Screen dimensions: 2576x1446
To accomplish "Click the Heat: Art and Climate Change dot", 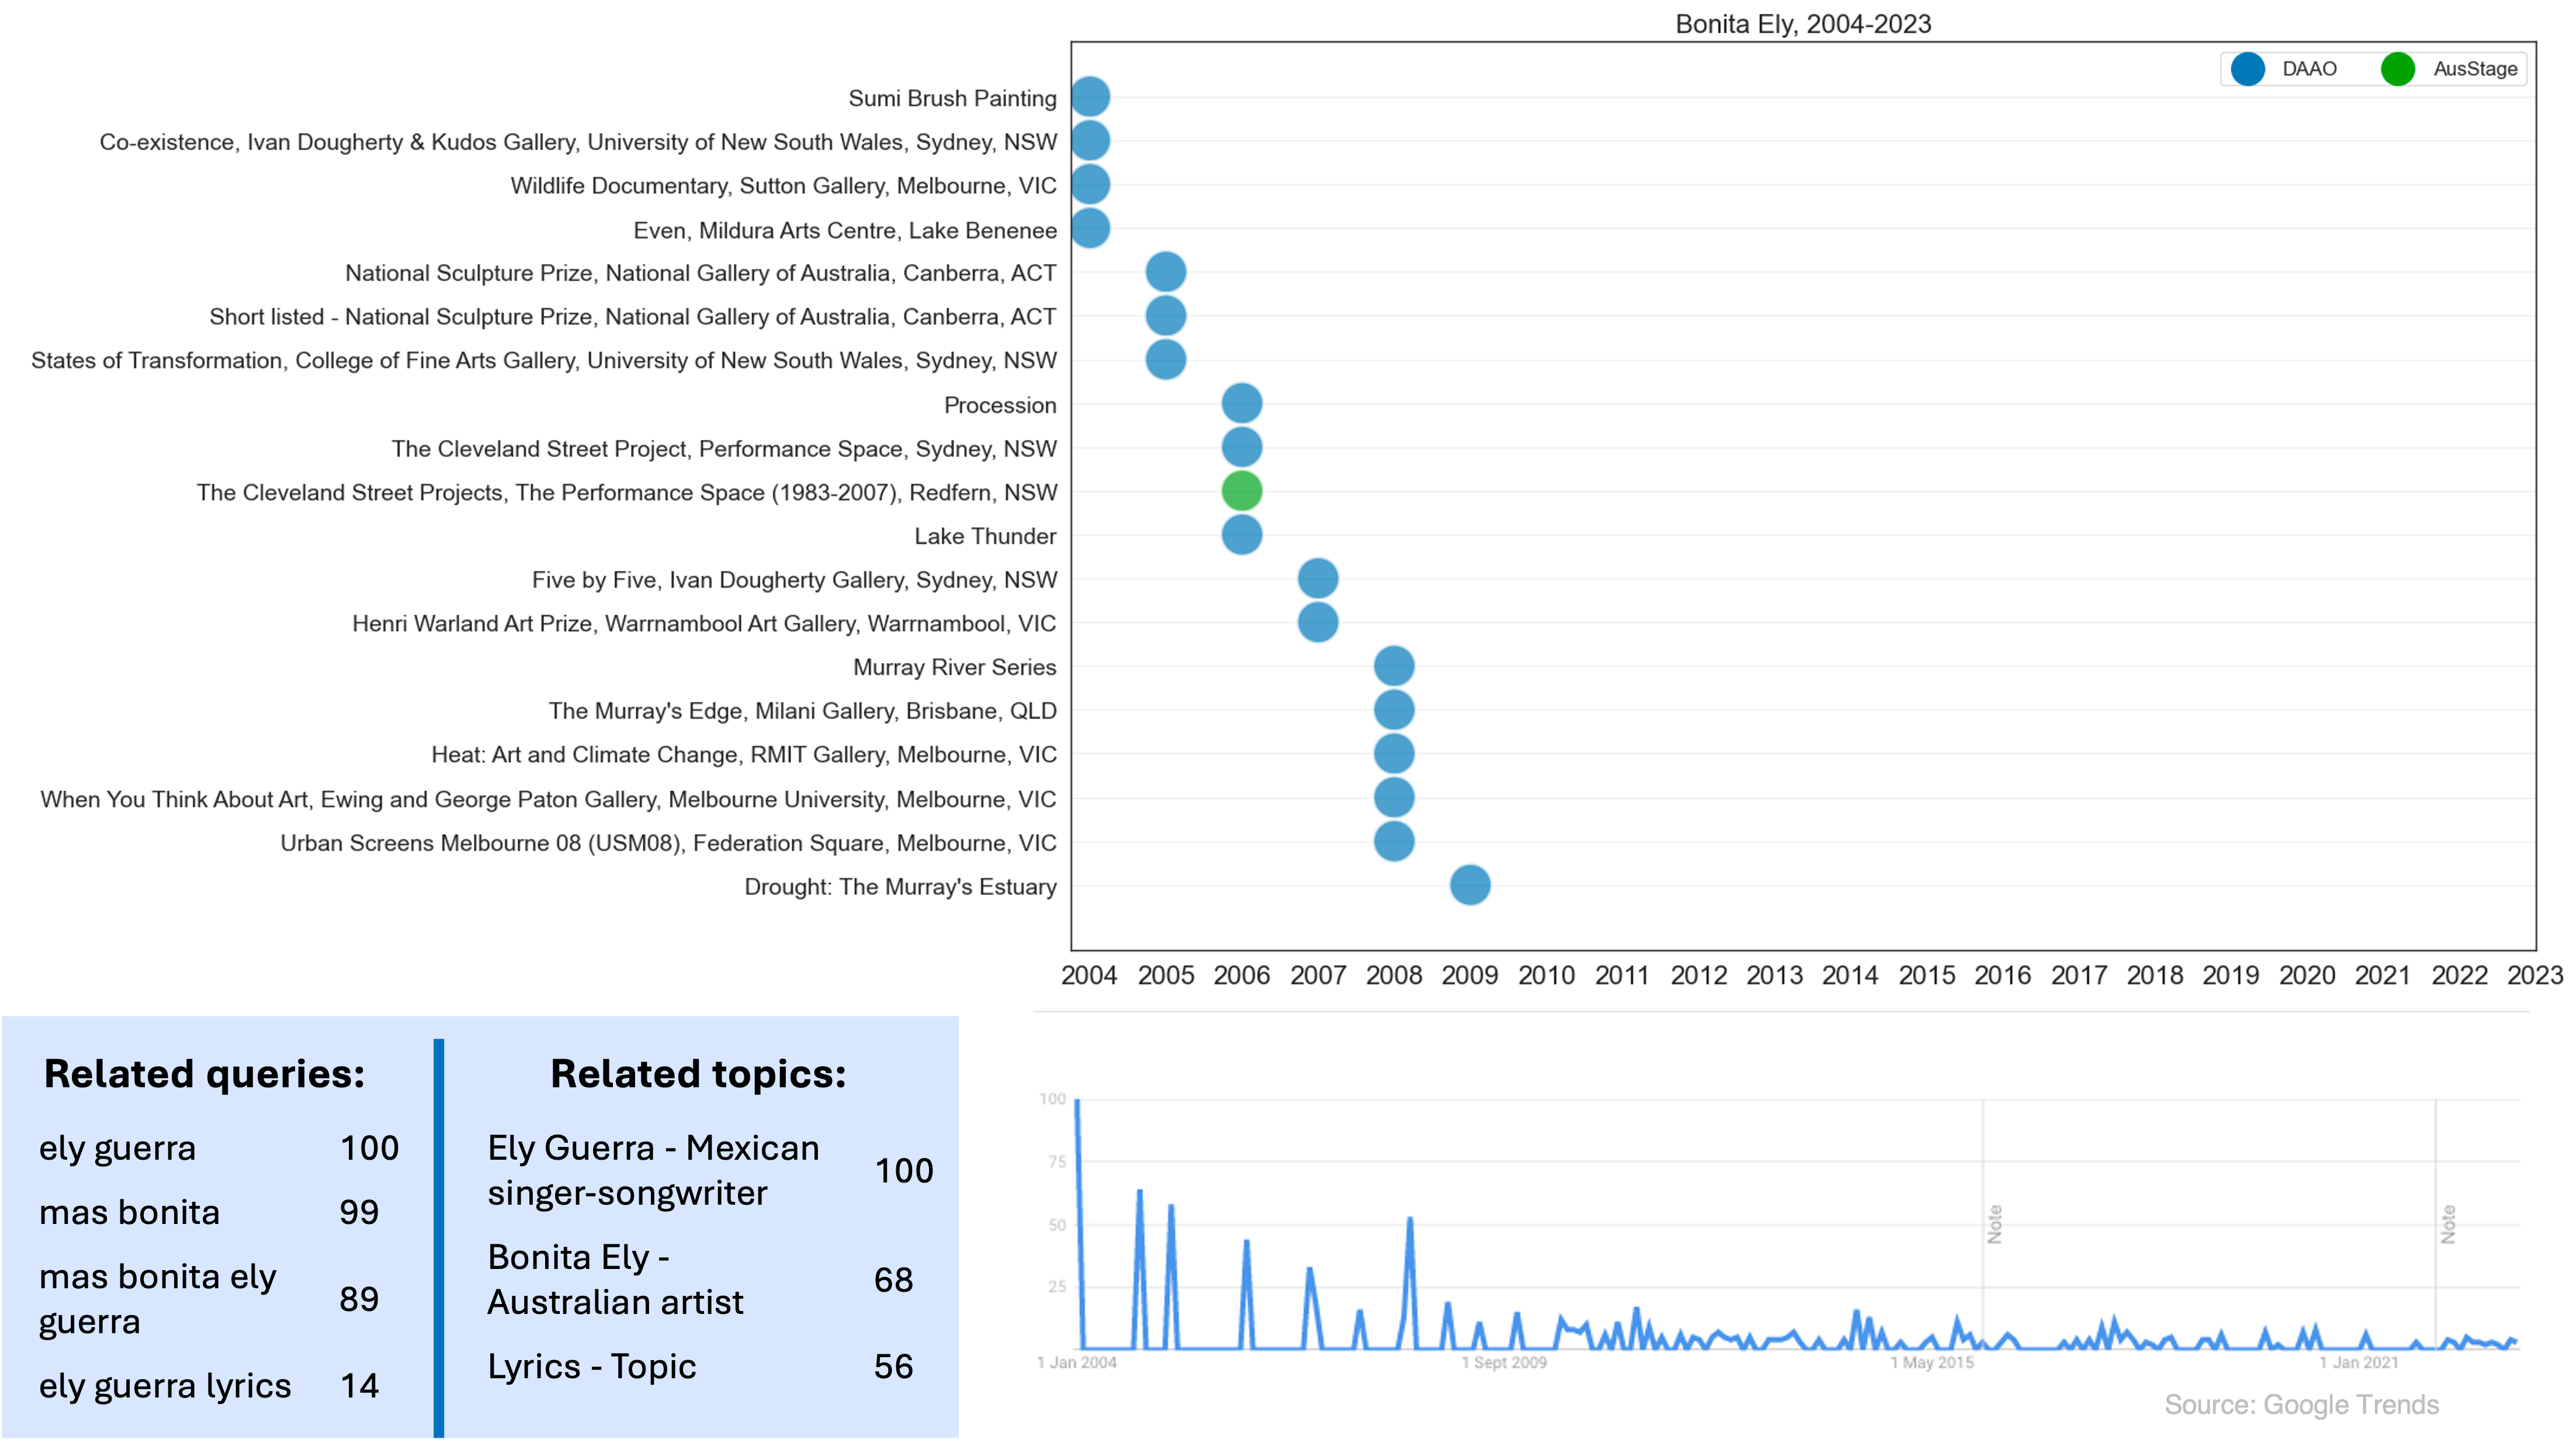I will coord(1394,754).
